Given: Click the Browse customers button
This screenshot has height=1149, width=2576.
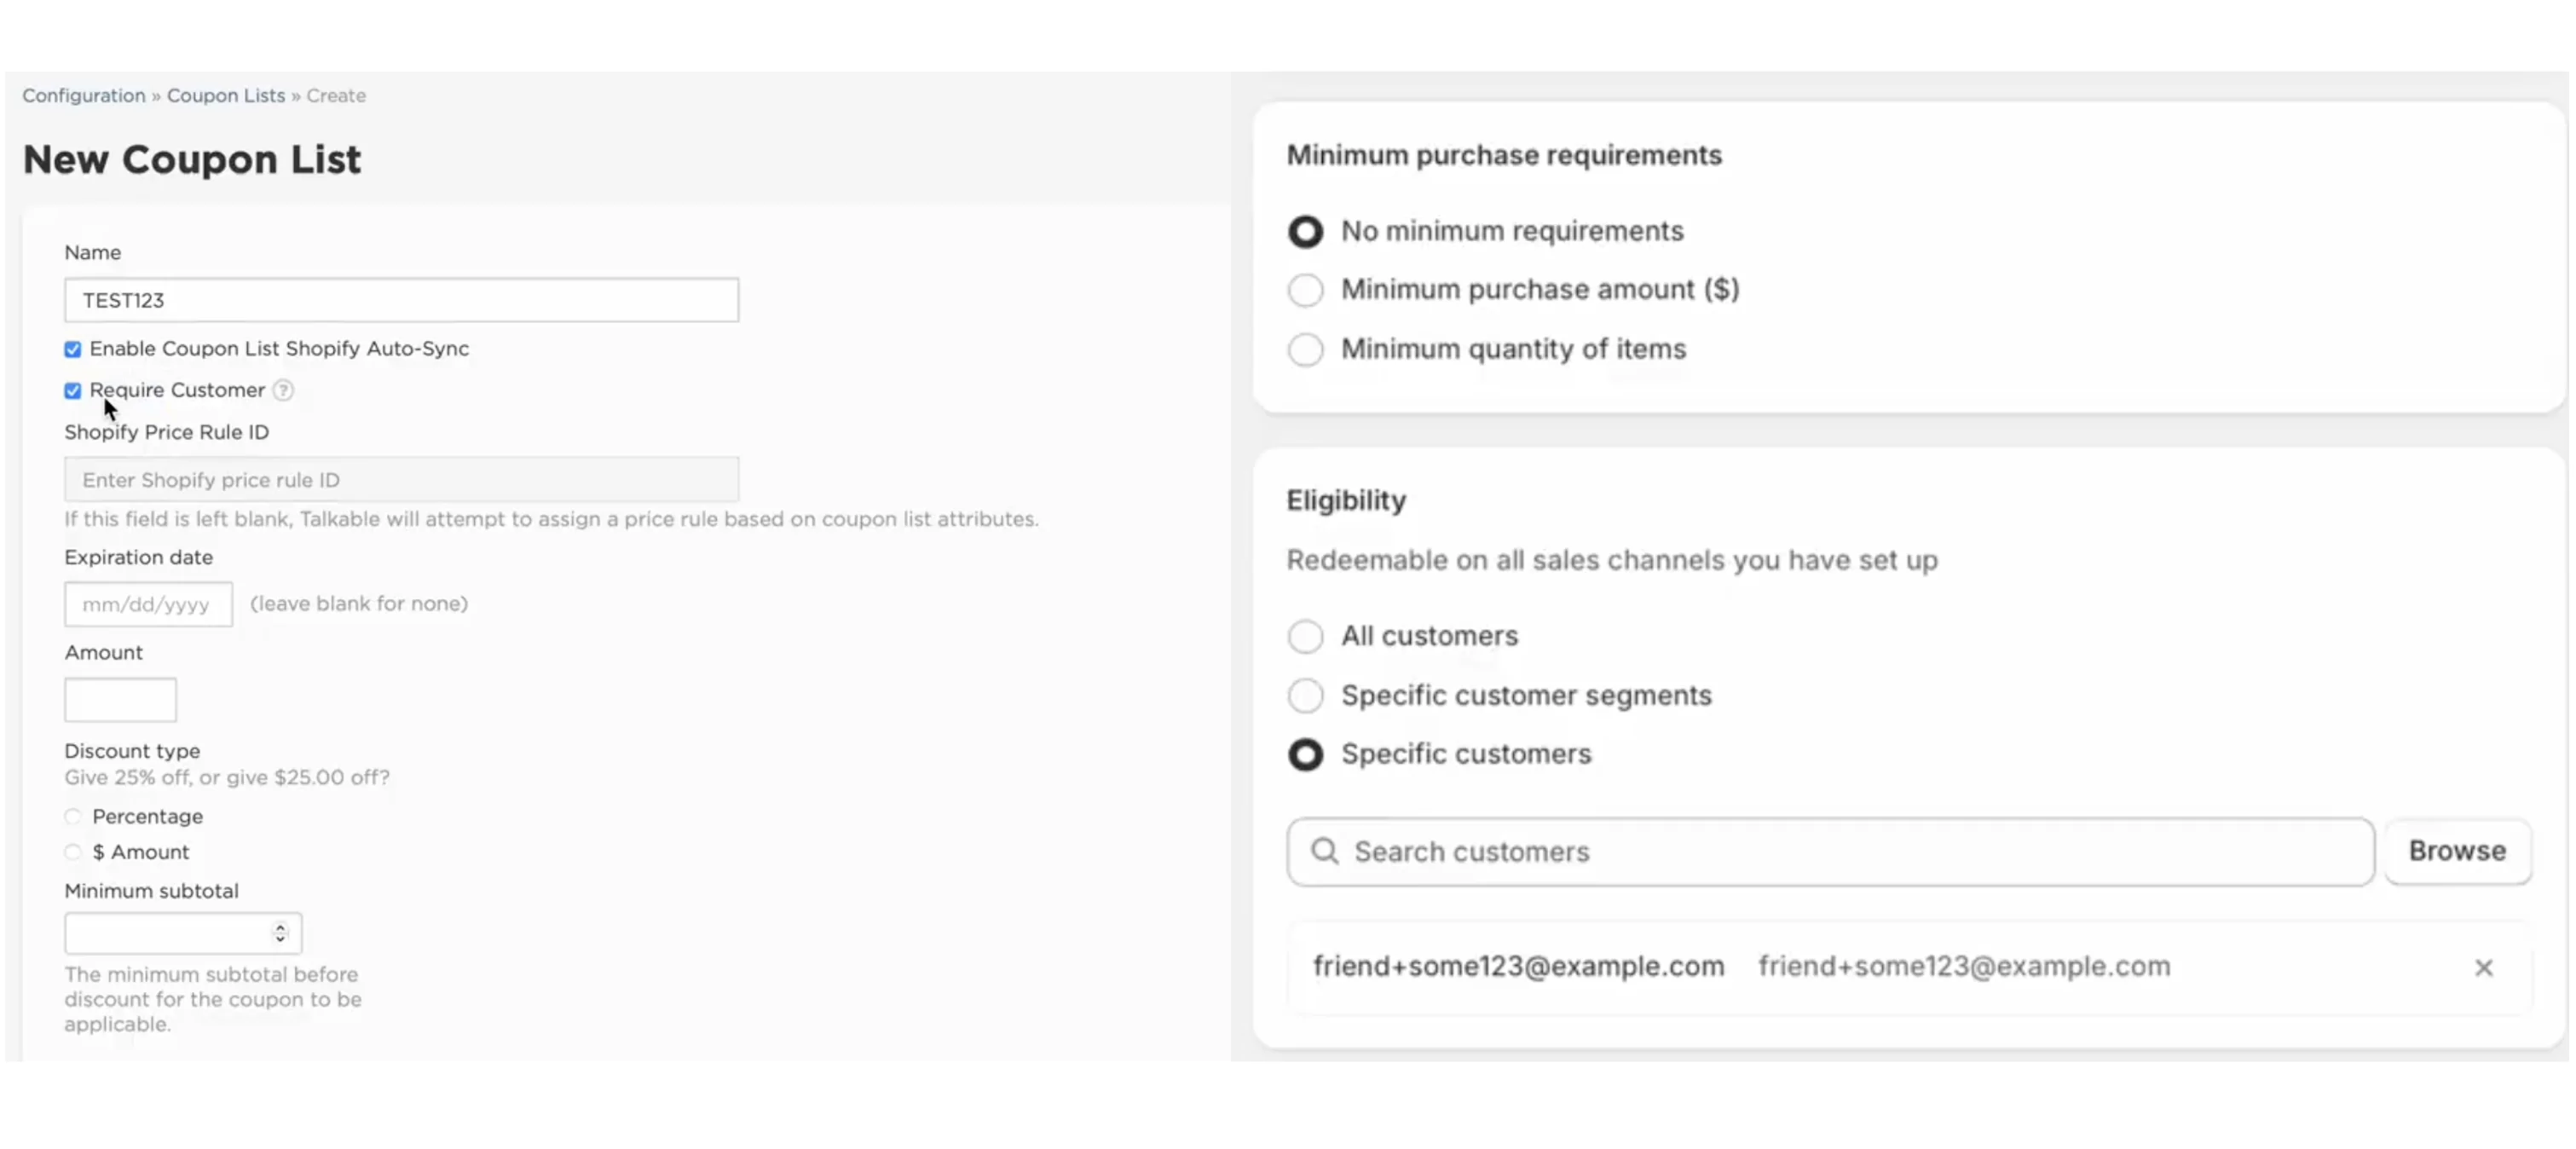Looking at the screenshot, I should 2457,851.
